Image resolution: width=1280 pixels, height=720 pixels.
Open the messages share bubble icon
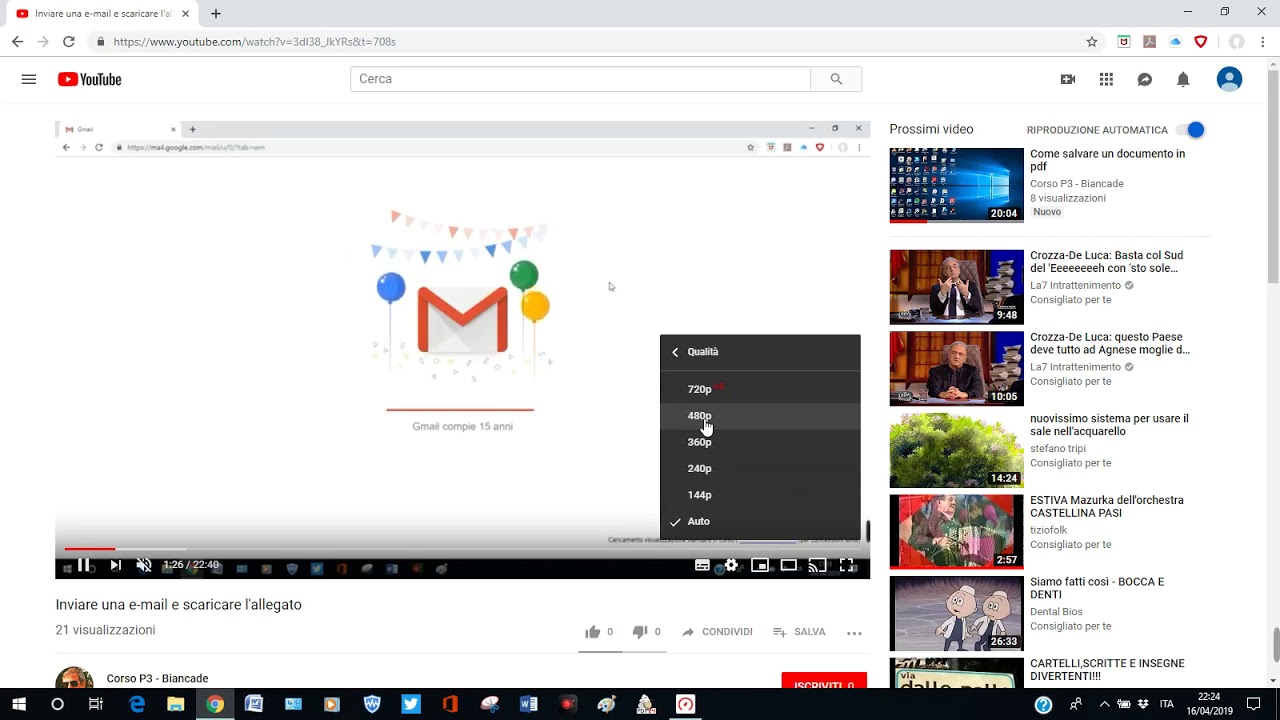(x=1145, y=79)
